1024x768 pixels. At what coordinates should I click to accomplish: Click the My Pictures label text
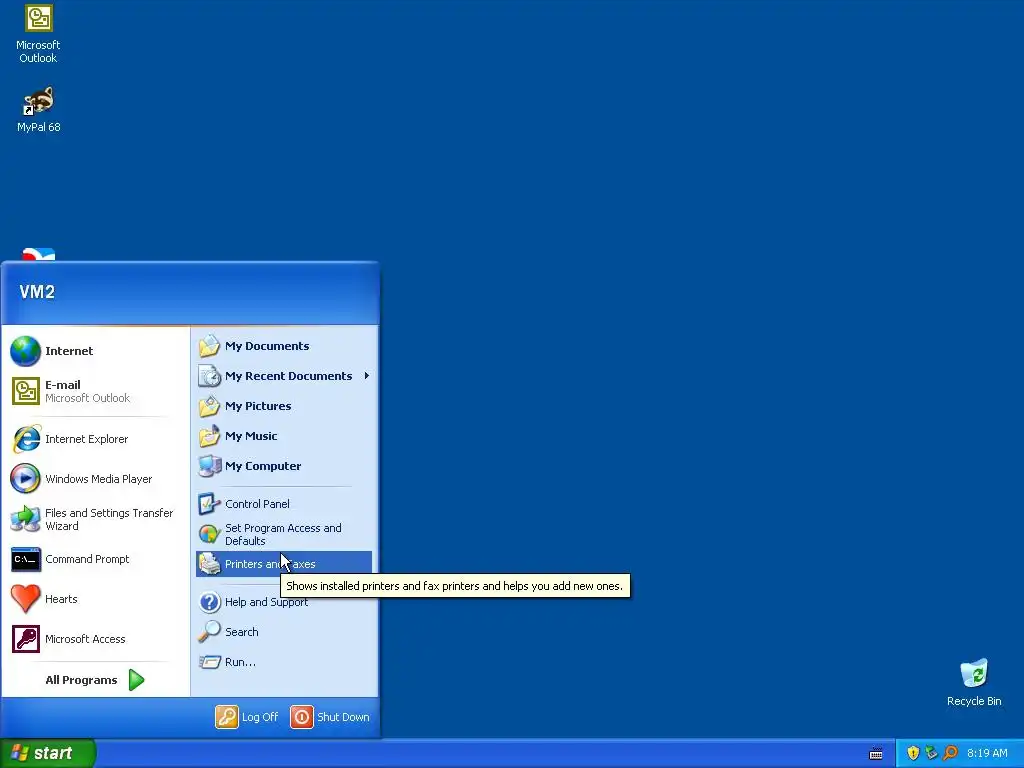pos(258,406)
